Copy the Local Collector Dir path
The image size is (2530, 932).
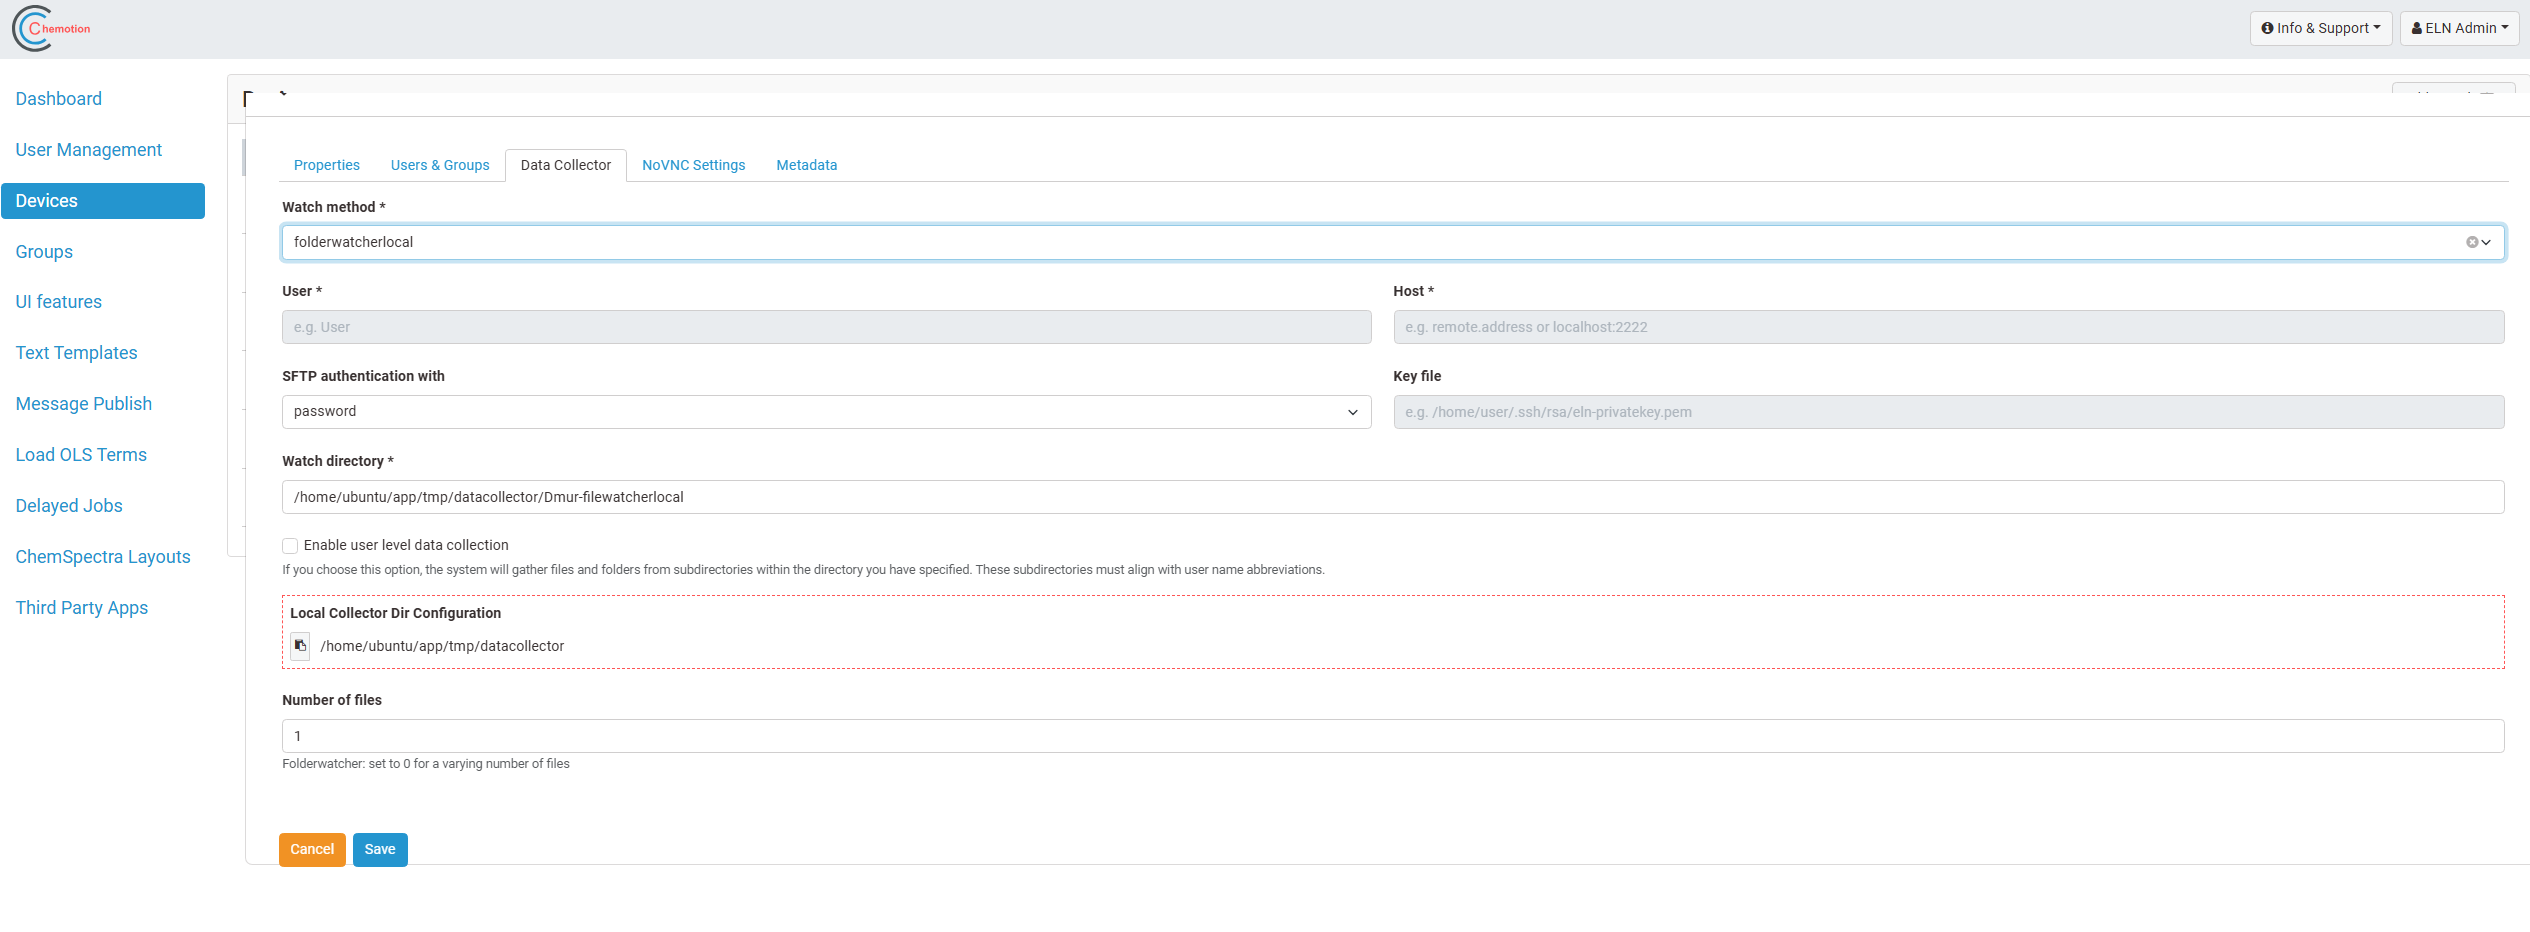tap(299, 646)
